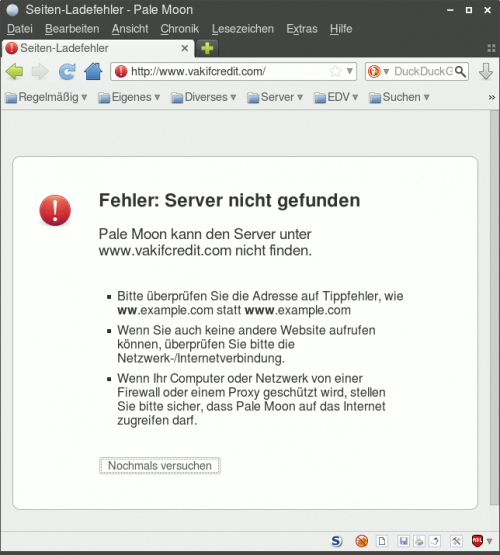Click the red site identity icon in address bar
This screenshot has width=500, height=555.
pyautogui.click(x=121, y=71)
